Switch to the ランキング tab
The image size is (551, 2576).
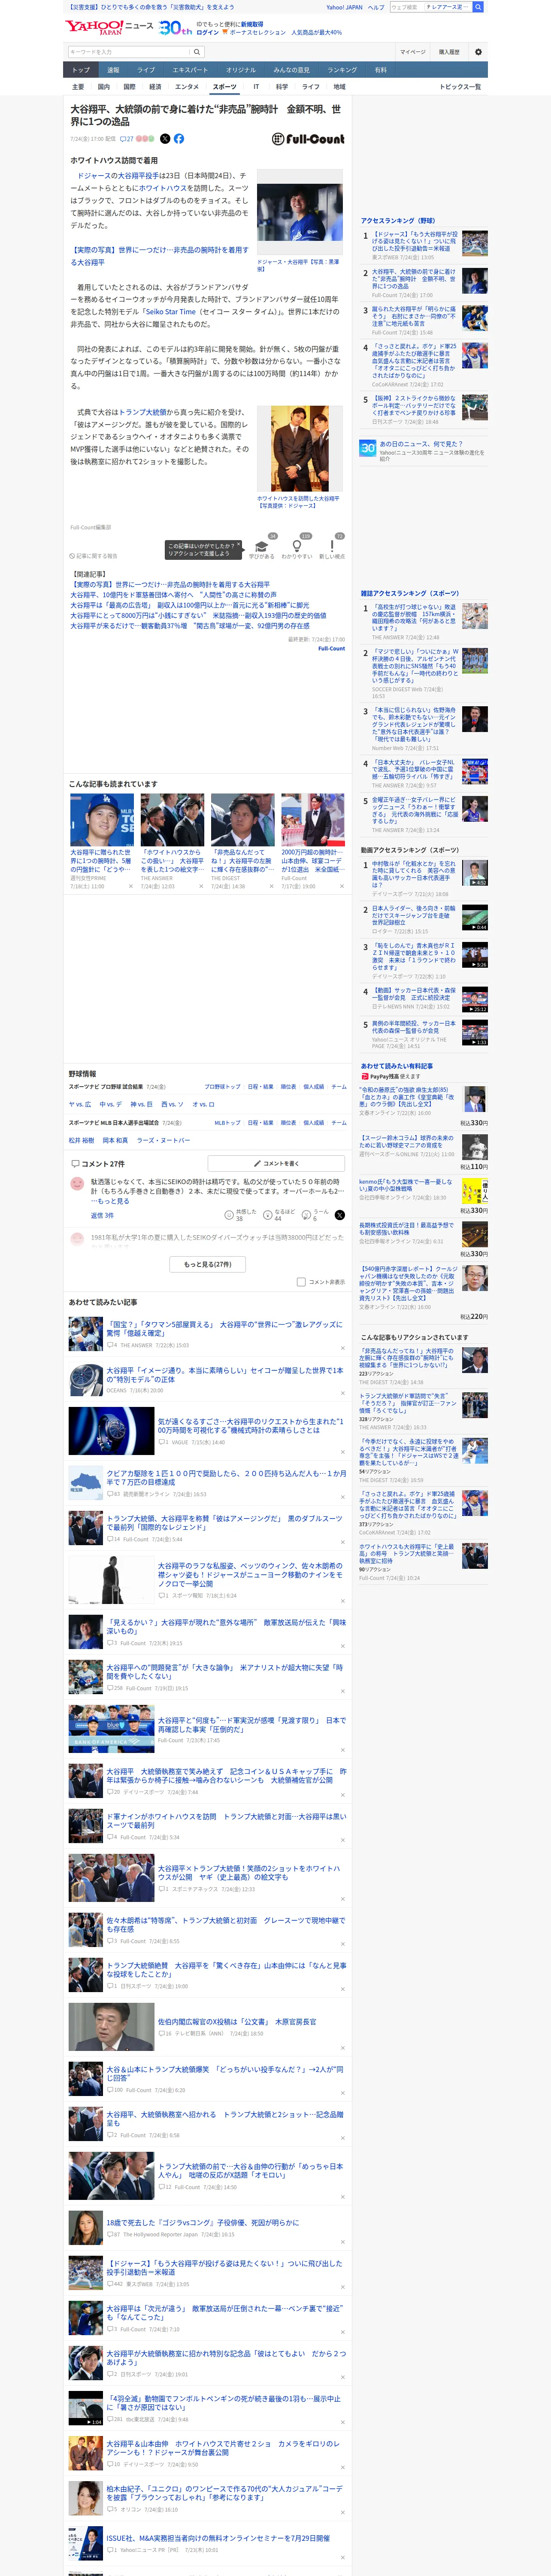click(x=342, y=70)
